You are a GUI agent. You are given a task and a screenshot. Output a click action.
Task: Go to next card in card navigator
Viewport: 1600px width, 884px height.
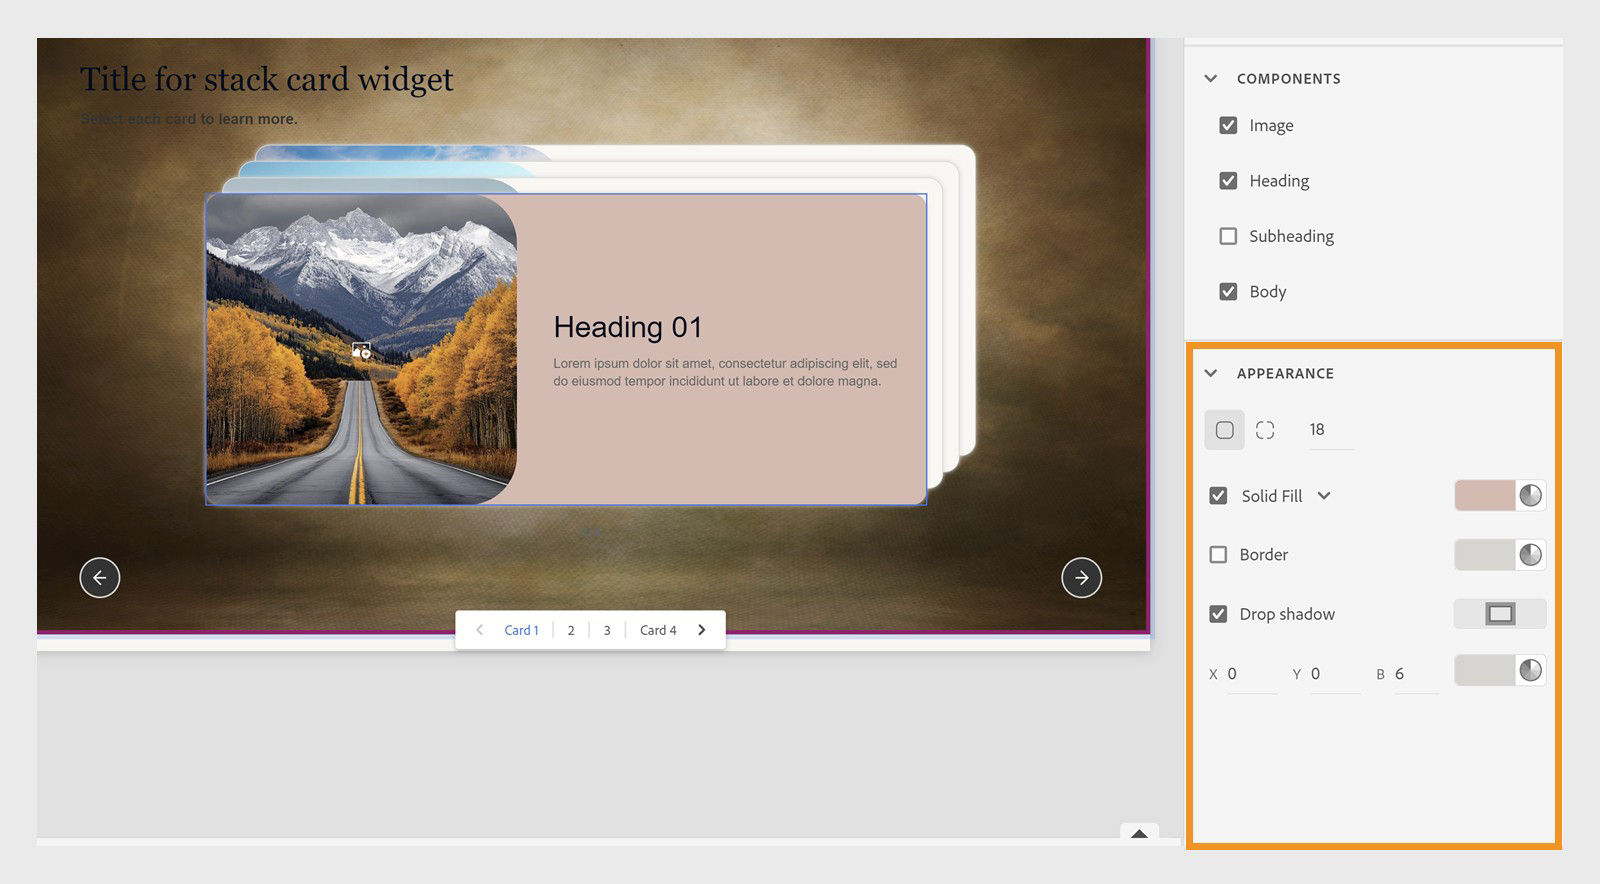702,630
